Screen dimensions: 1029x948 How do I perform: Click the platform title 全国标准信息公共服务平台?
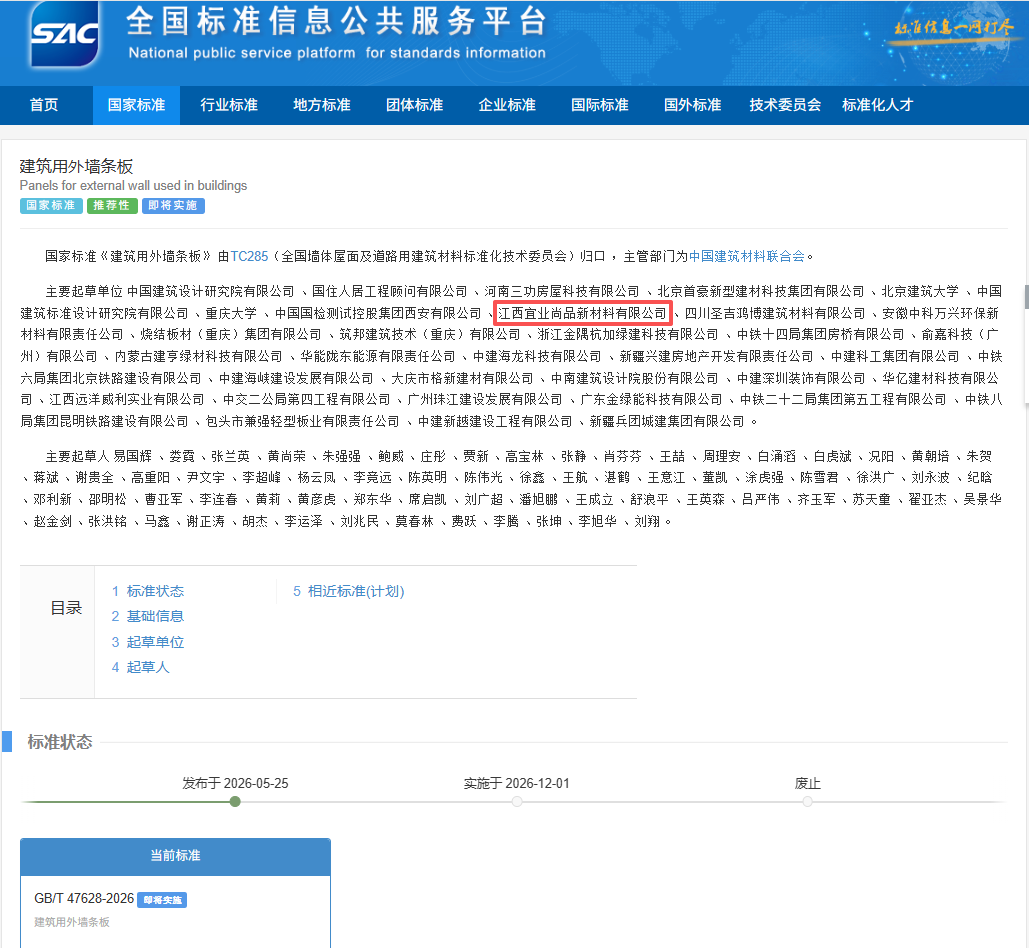(x=337, y=21)
